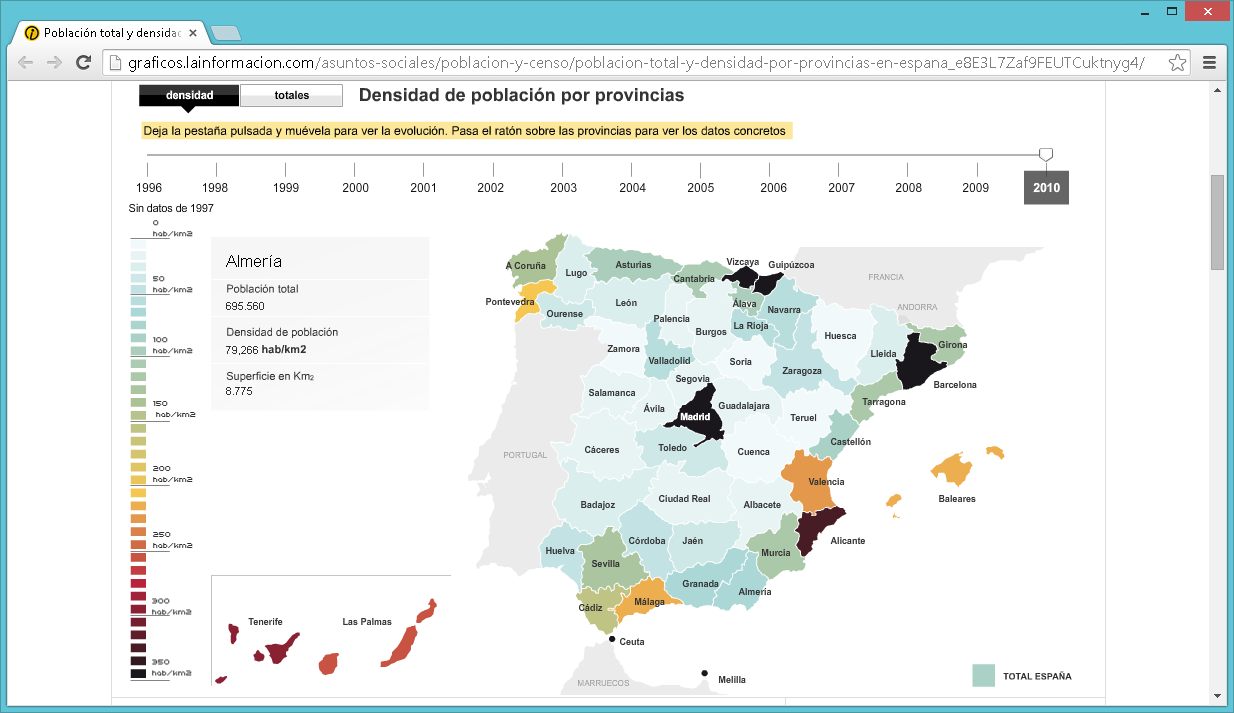1234x713 pixels.
Task: Click the timeline slider handle at 2010
Action: [1046, 154]
